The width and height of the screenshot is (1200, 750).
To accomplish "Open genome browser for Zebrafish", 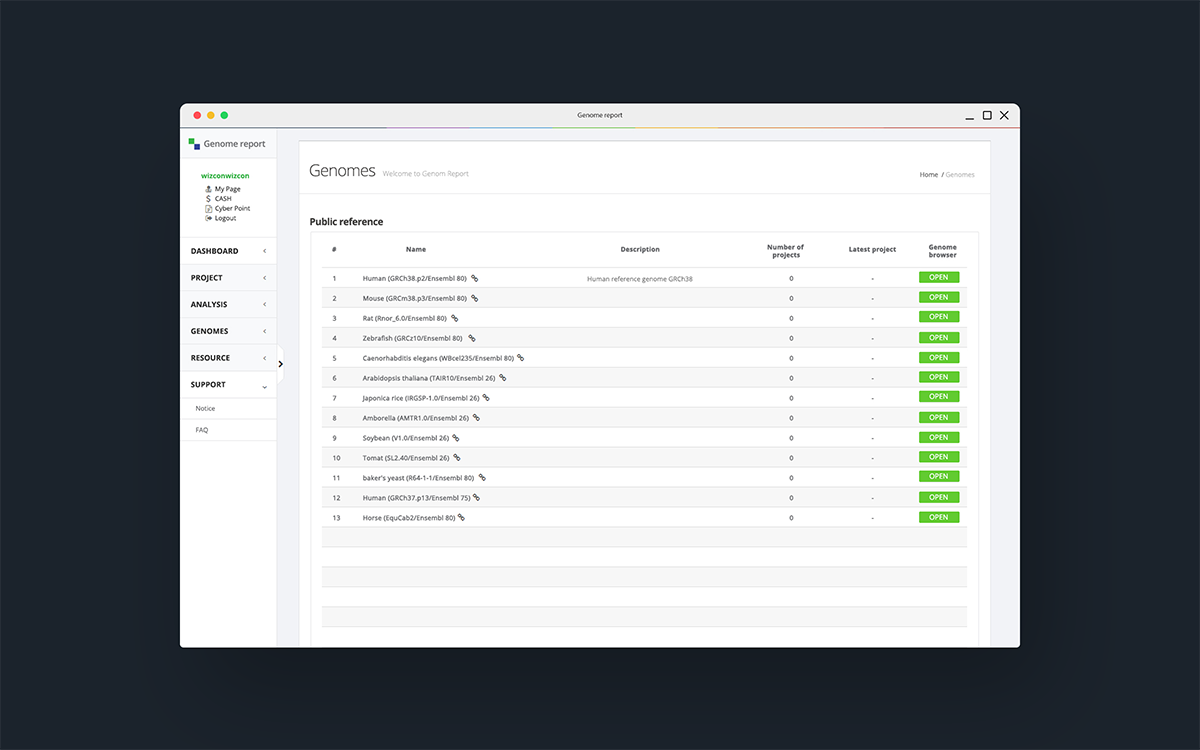I will tap(939, 337).
